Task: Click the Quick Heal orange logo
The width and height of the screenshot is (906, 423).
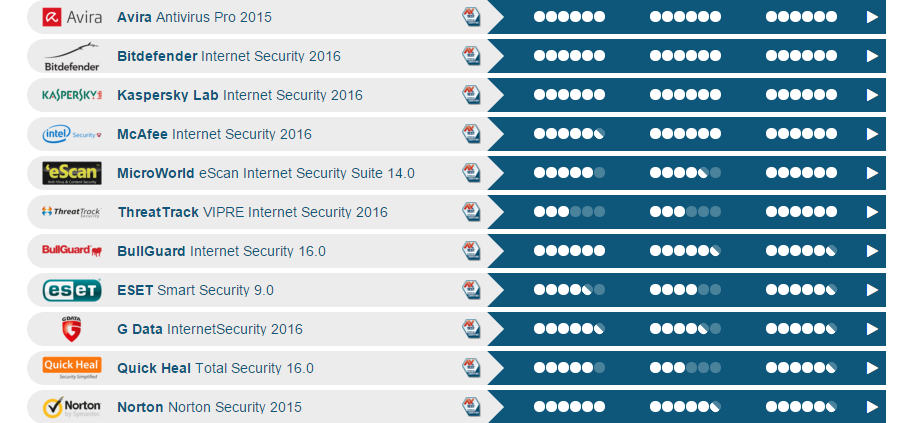Action: 72,368
